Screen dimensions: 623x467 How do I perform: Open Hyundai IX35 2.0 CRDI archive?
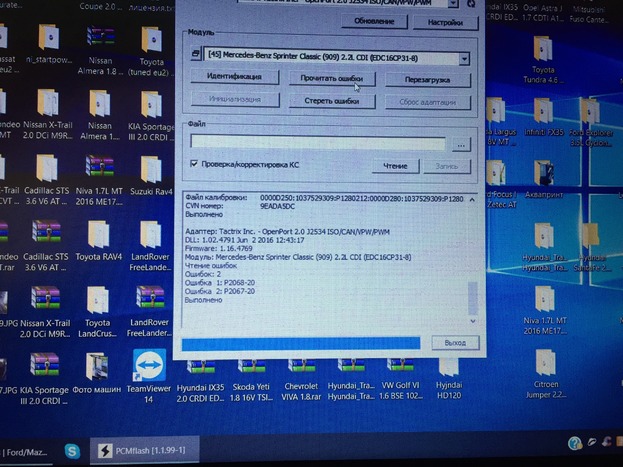tap(201, 368)
